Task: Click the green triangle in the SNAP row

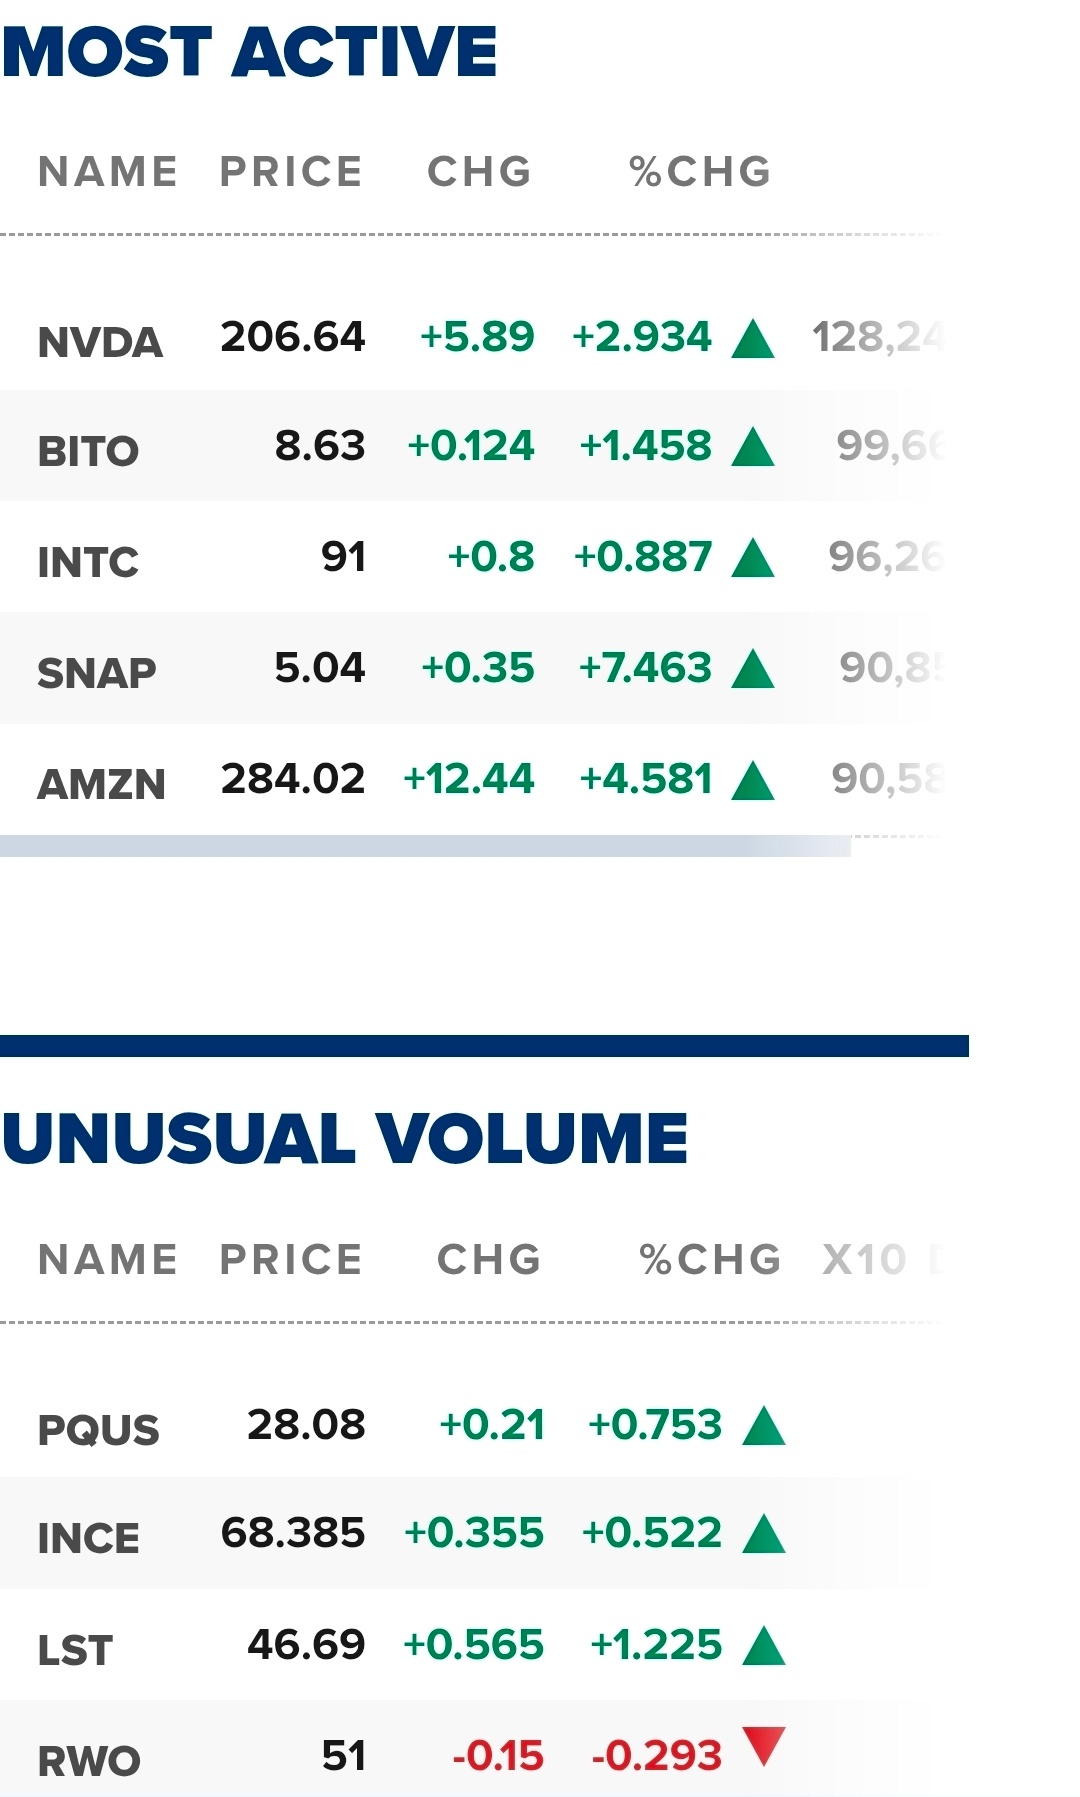Action: [753, 668]
